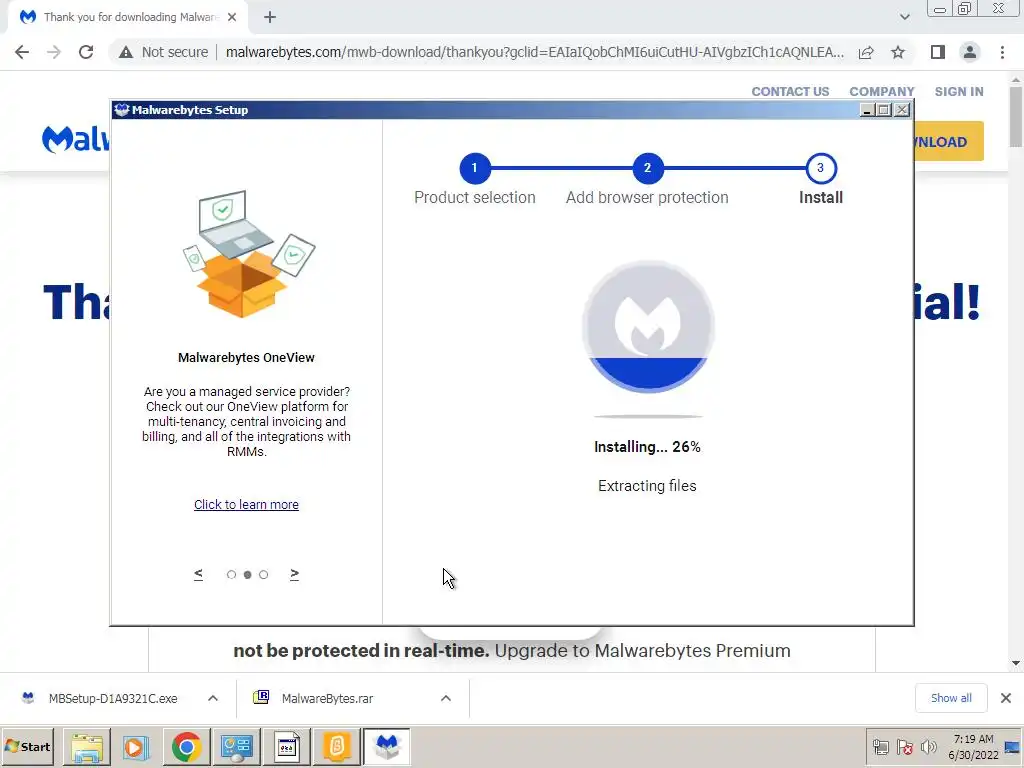Click the Extracting files status text
Viewport: 1024px width, 768px height.
[x=647, y=486]
